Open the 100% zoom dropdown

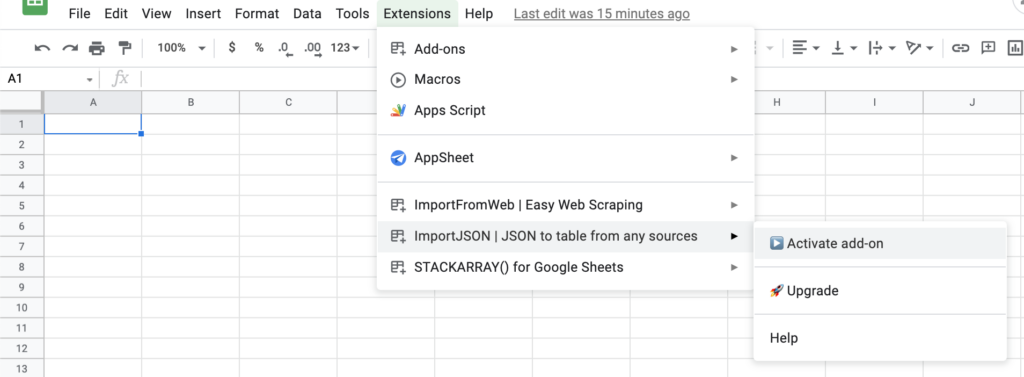(x=181, y=48)
